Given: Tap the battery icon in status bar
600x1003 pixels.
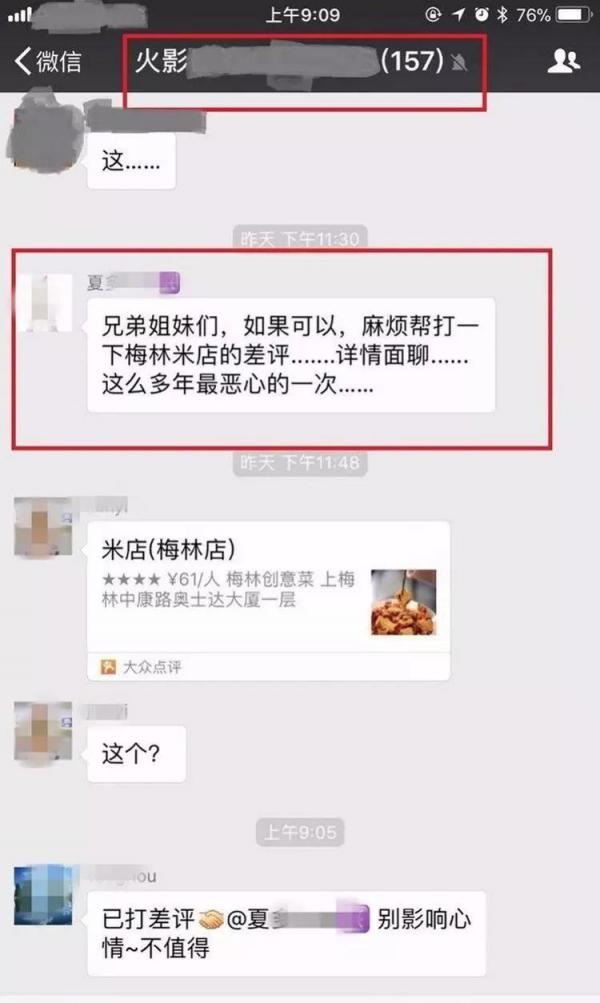Looking at the screenshot, I should 573,15.
